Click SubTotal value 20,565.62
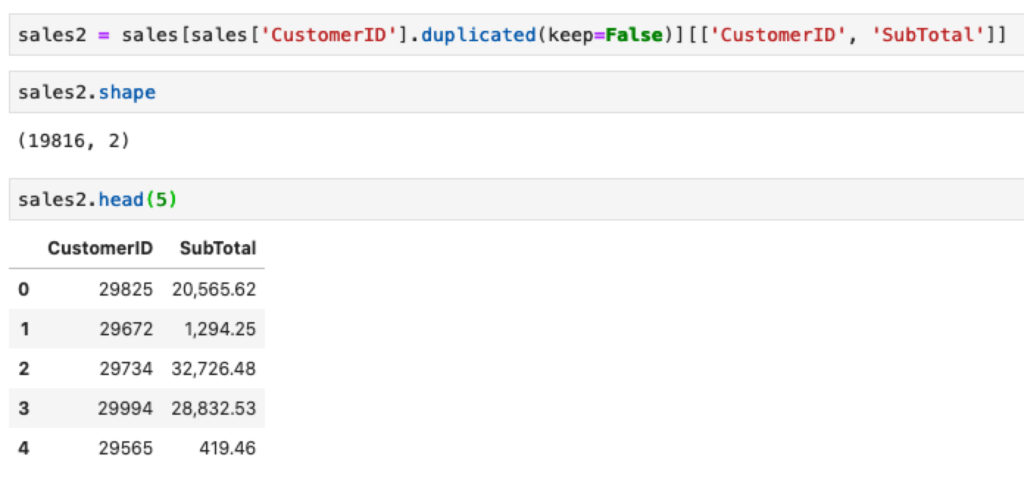The image size is (1024, 478). (214, 289)
